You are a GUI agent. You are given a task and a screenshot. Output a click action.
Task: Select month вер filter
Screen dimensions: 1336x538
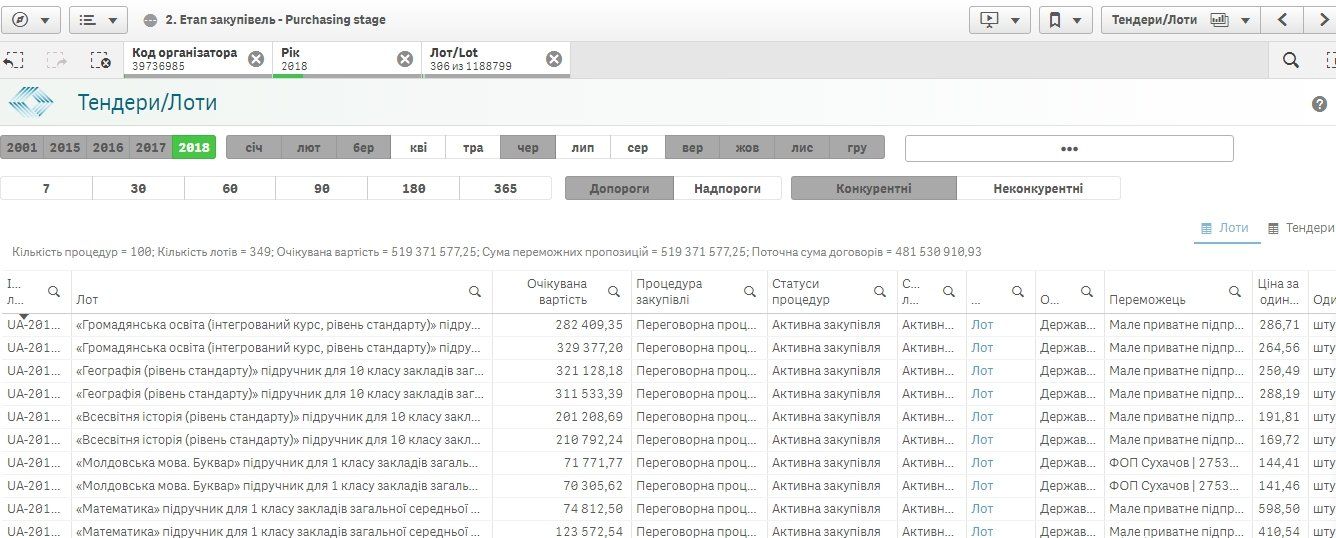click(692, 147)
